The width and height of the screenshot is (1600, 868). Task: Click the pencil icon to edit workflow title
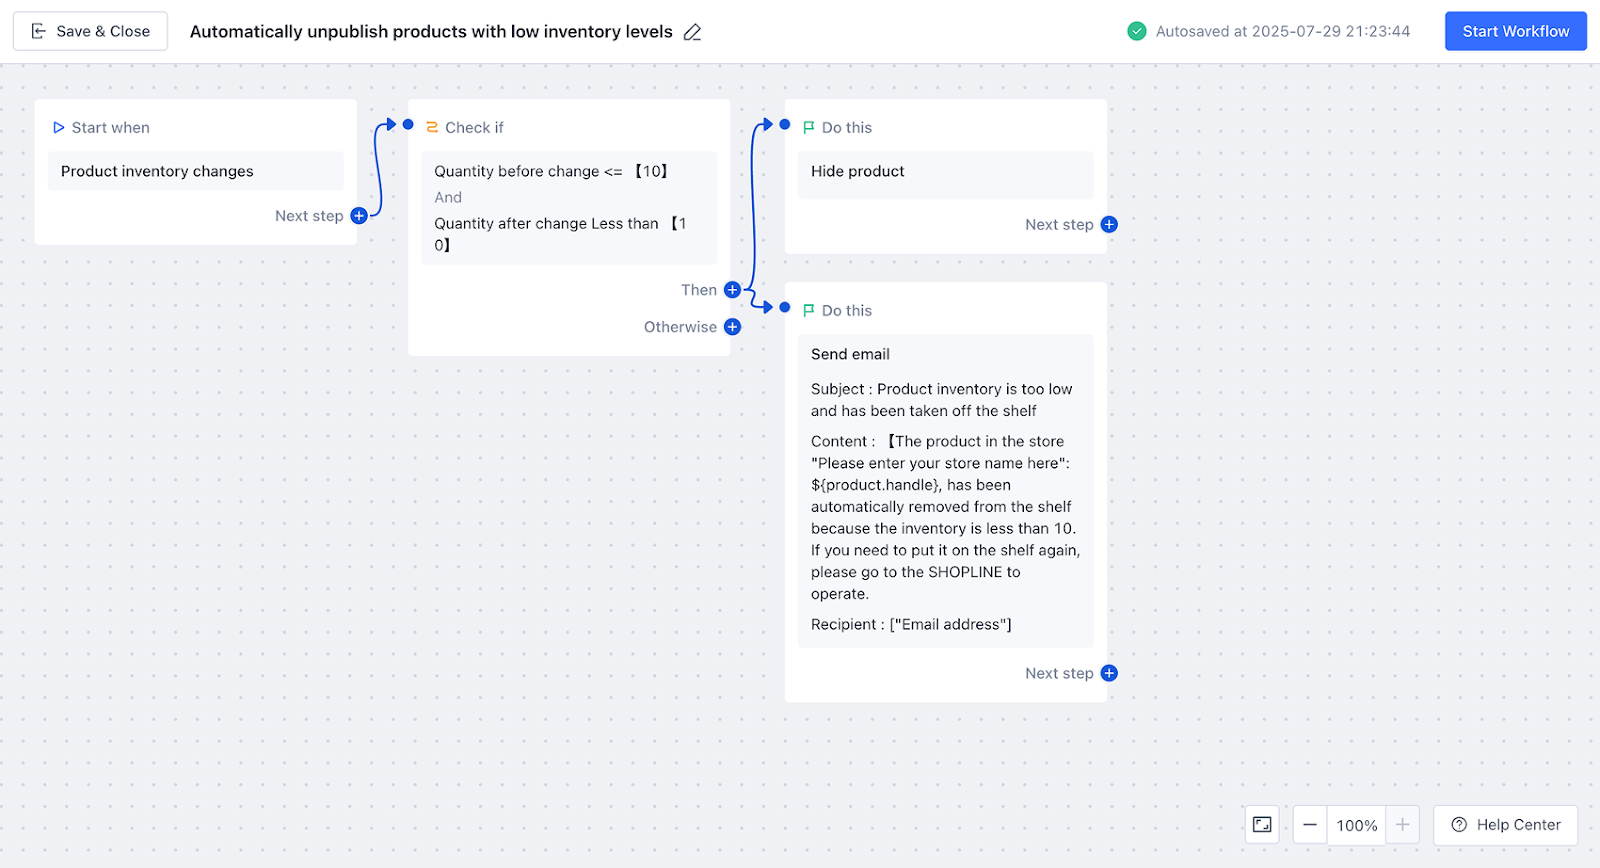point(692,32)
